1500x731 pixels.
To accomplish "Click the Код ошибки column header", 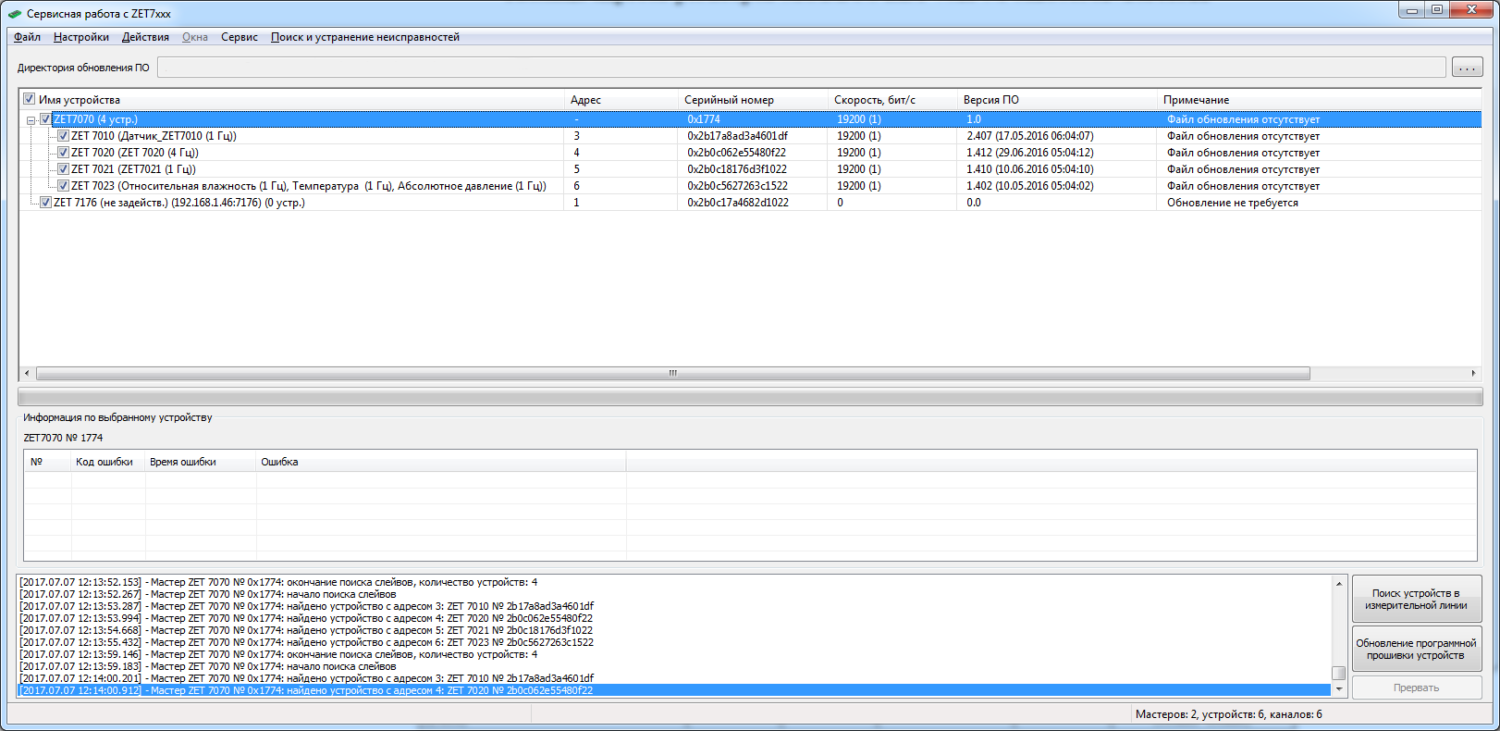I will pos(108,462).
